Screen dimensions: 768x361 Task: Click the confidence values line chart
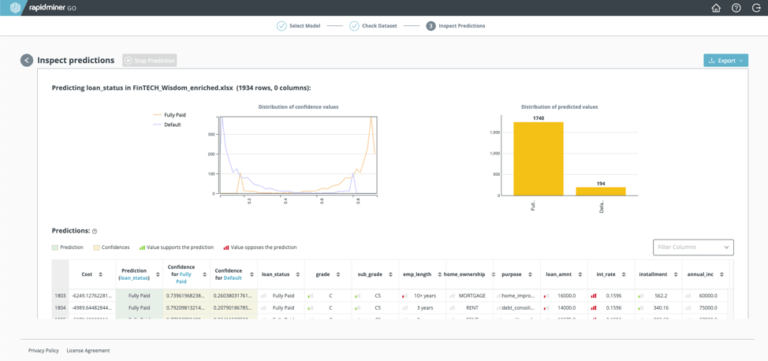coord(298,155)
